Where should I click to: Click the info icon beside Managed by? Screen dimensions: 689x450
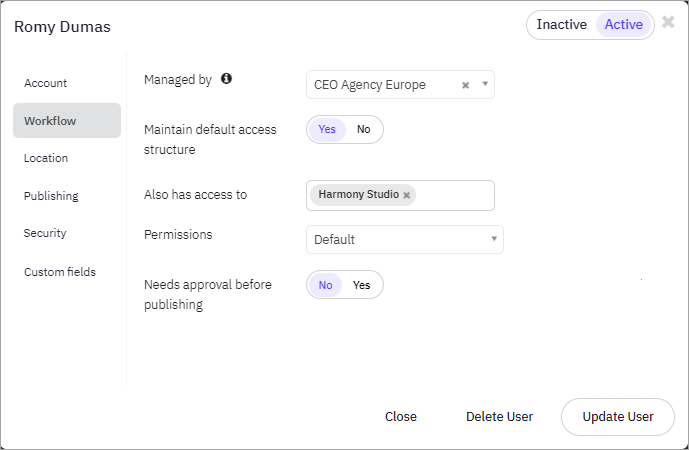[226, 79]
